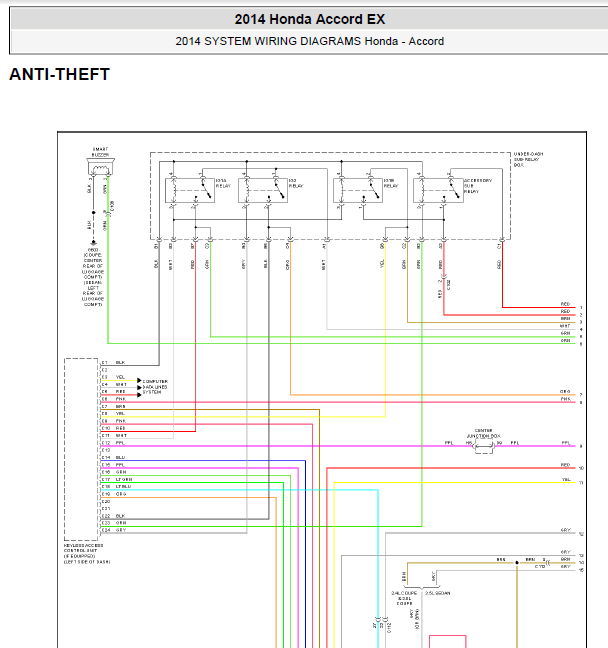Image resolution: width=608 pixels, height=648 pixels.
Task: Click the C108 connector label
Action: [x=113, y=206]
